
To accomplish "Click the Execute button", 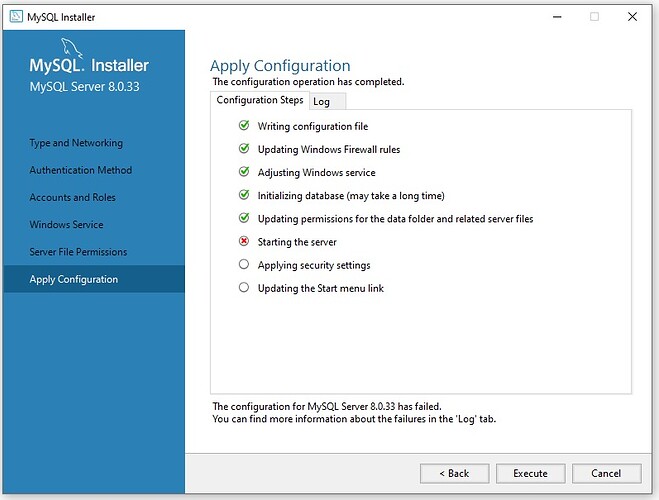I will [530, 474].
